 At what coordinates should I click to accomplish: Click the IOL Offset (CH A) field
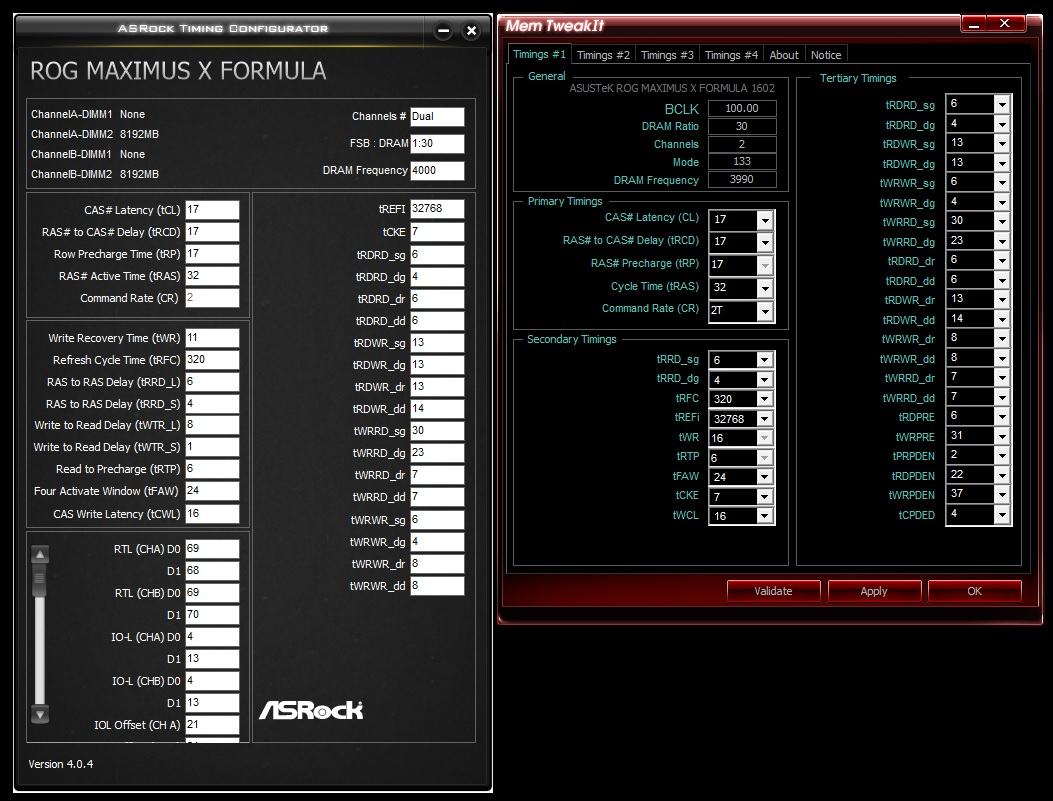[x=212, y=724]
